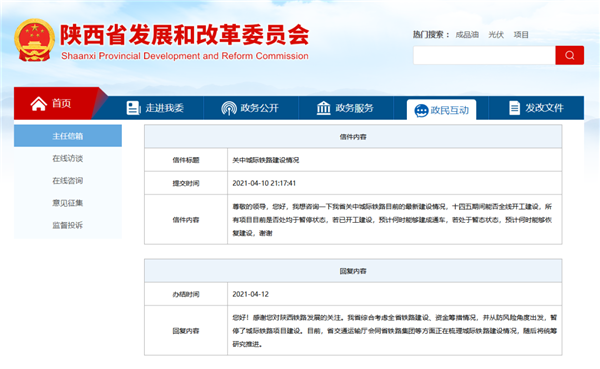Open the 首页 home tab
Image resolution: width=600 pixels, height=369 pixels.
pos(56,103)
